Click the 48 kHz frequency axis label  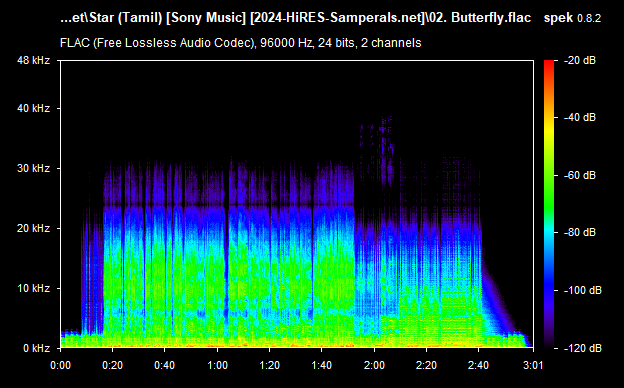33,60
